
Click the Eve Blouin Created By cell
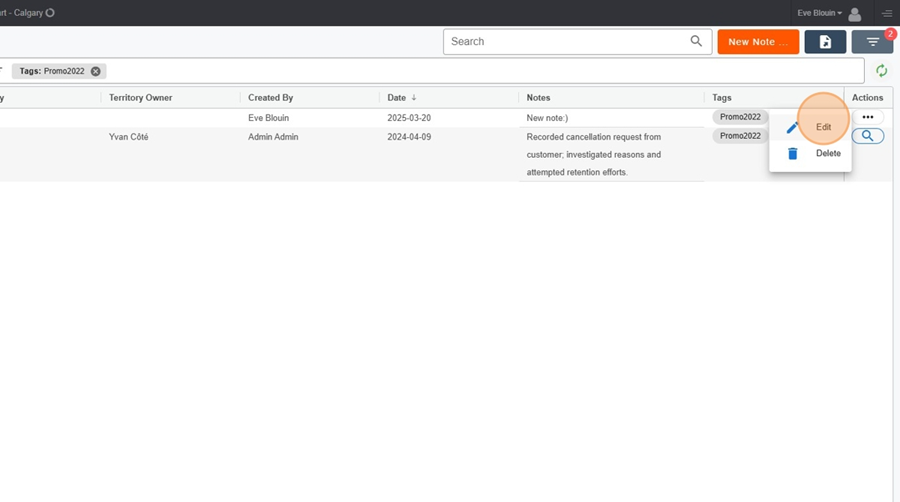point(268,118)
